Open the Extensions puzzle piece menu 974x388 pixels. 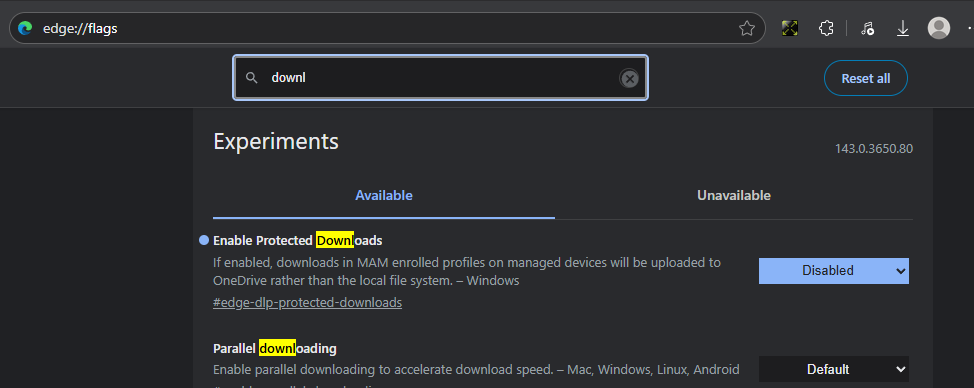tap(826, 28)
